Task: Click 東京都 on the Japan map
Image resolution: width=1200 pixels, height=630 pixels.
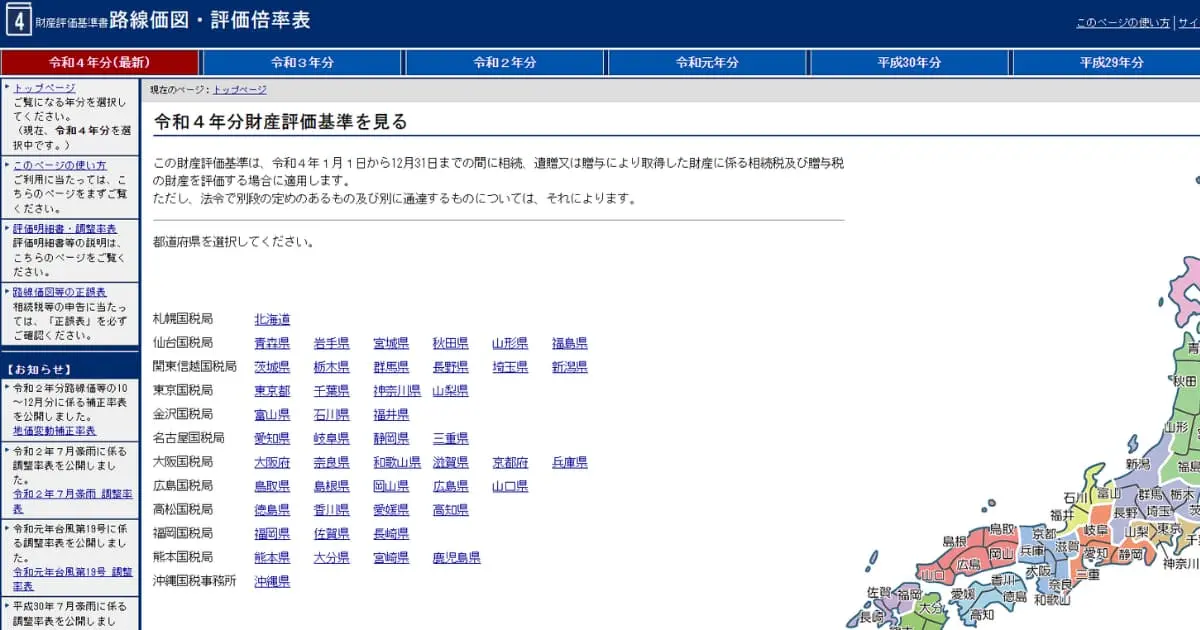Action: point(1168,528)
